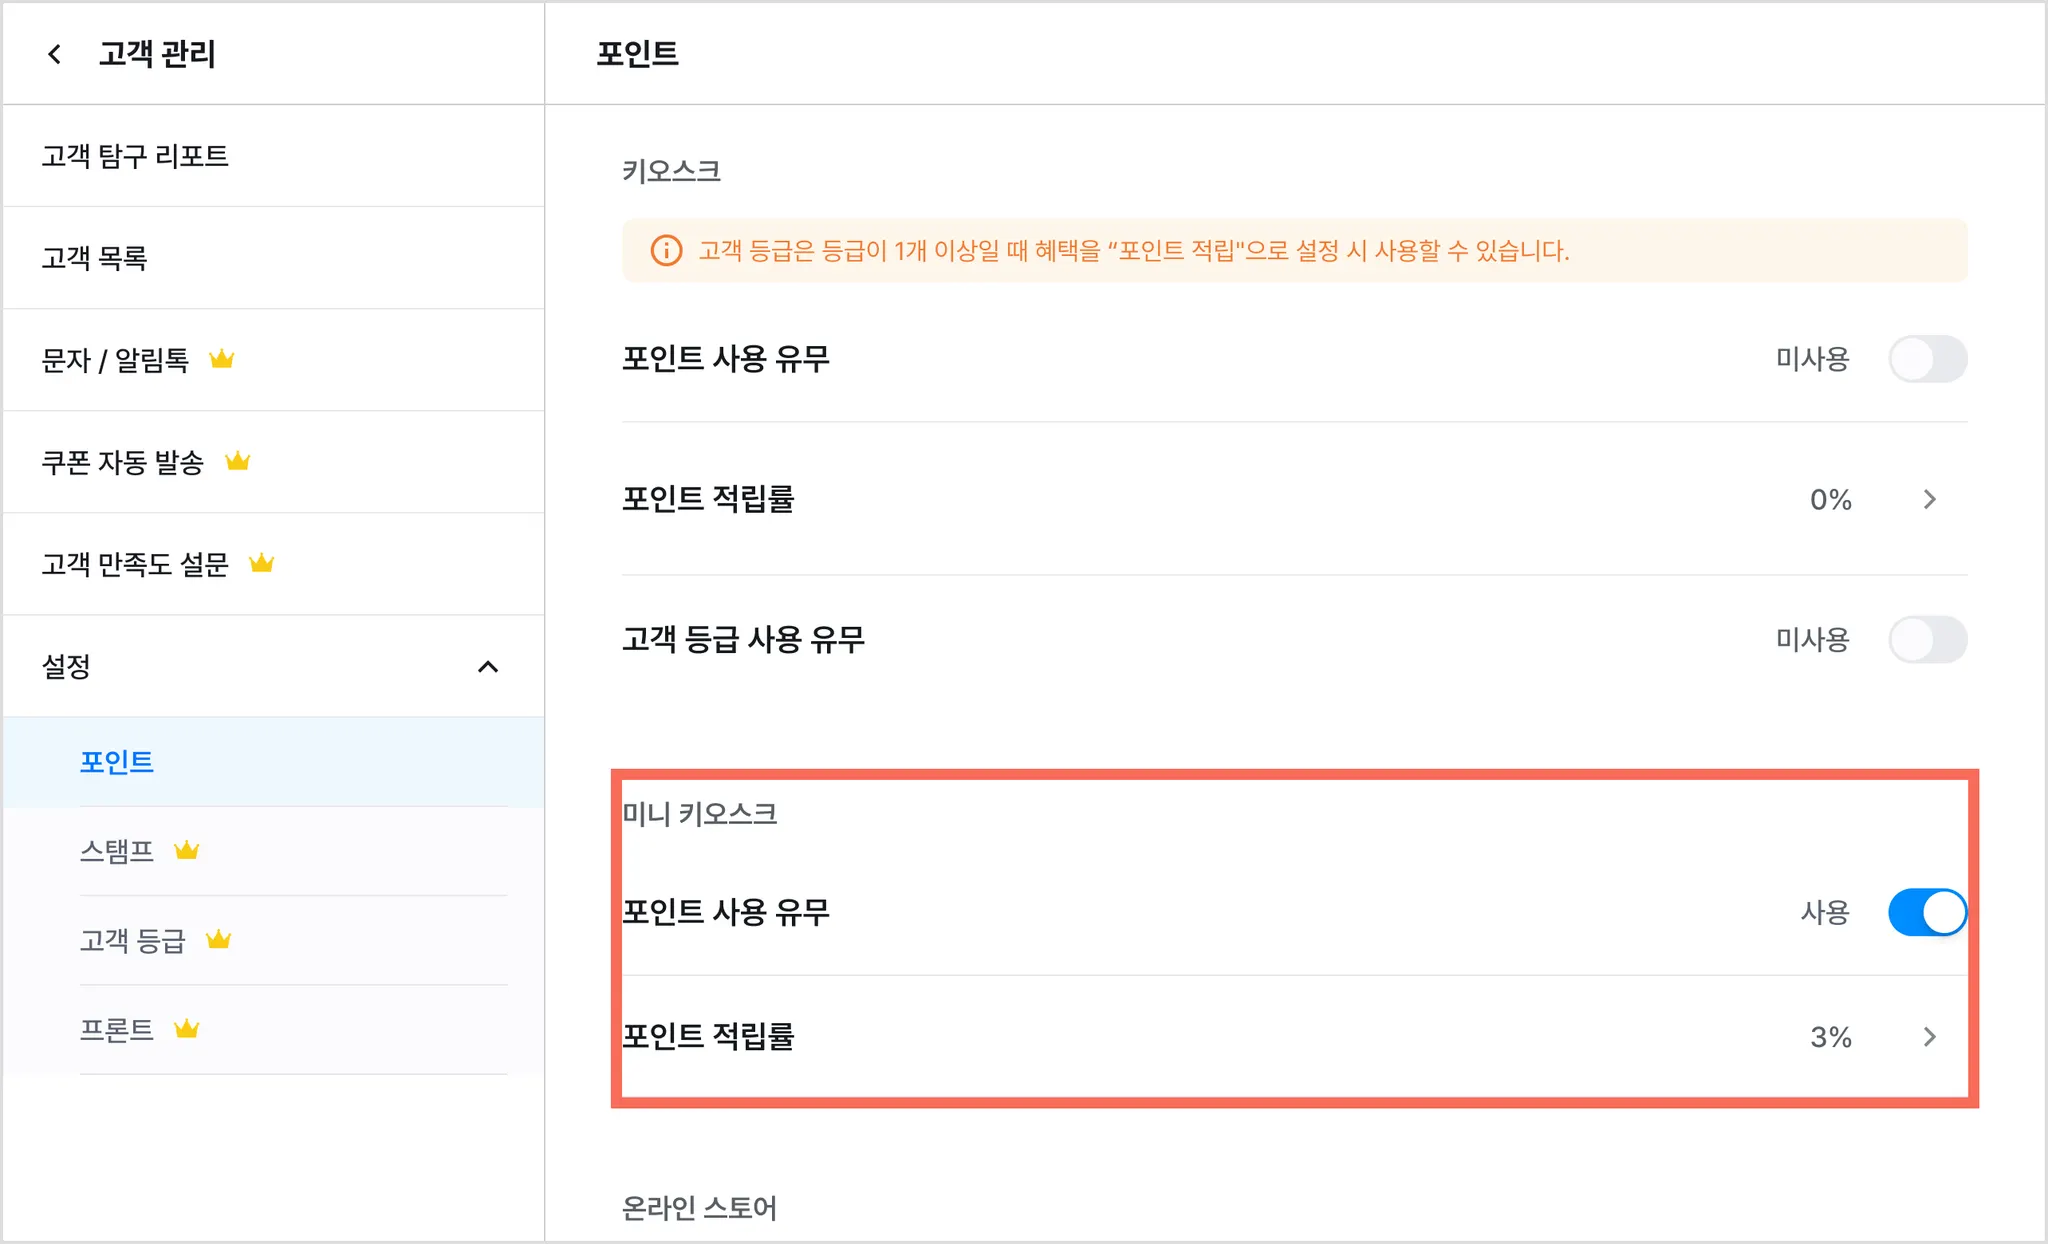Click the orange info icon in the notice banner

coord(666,250)
